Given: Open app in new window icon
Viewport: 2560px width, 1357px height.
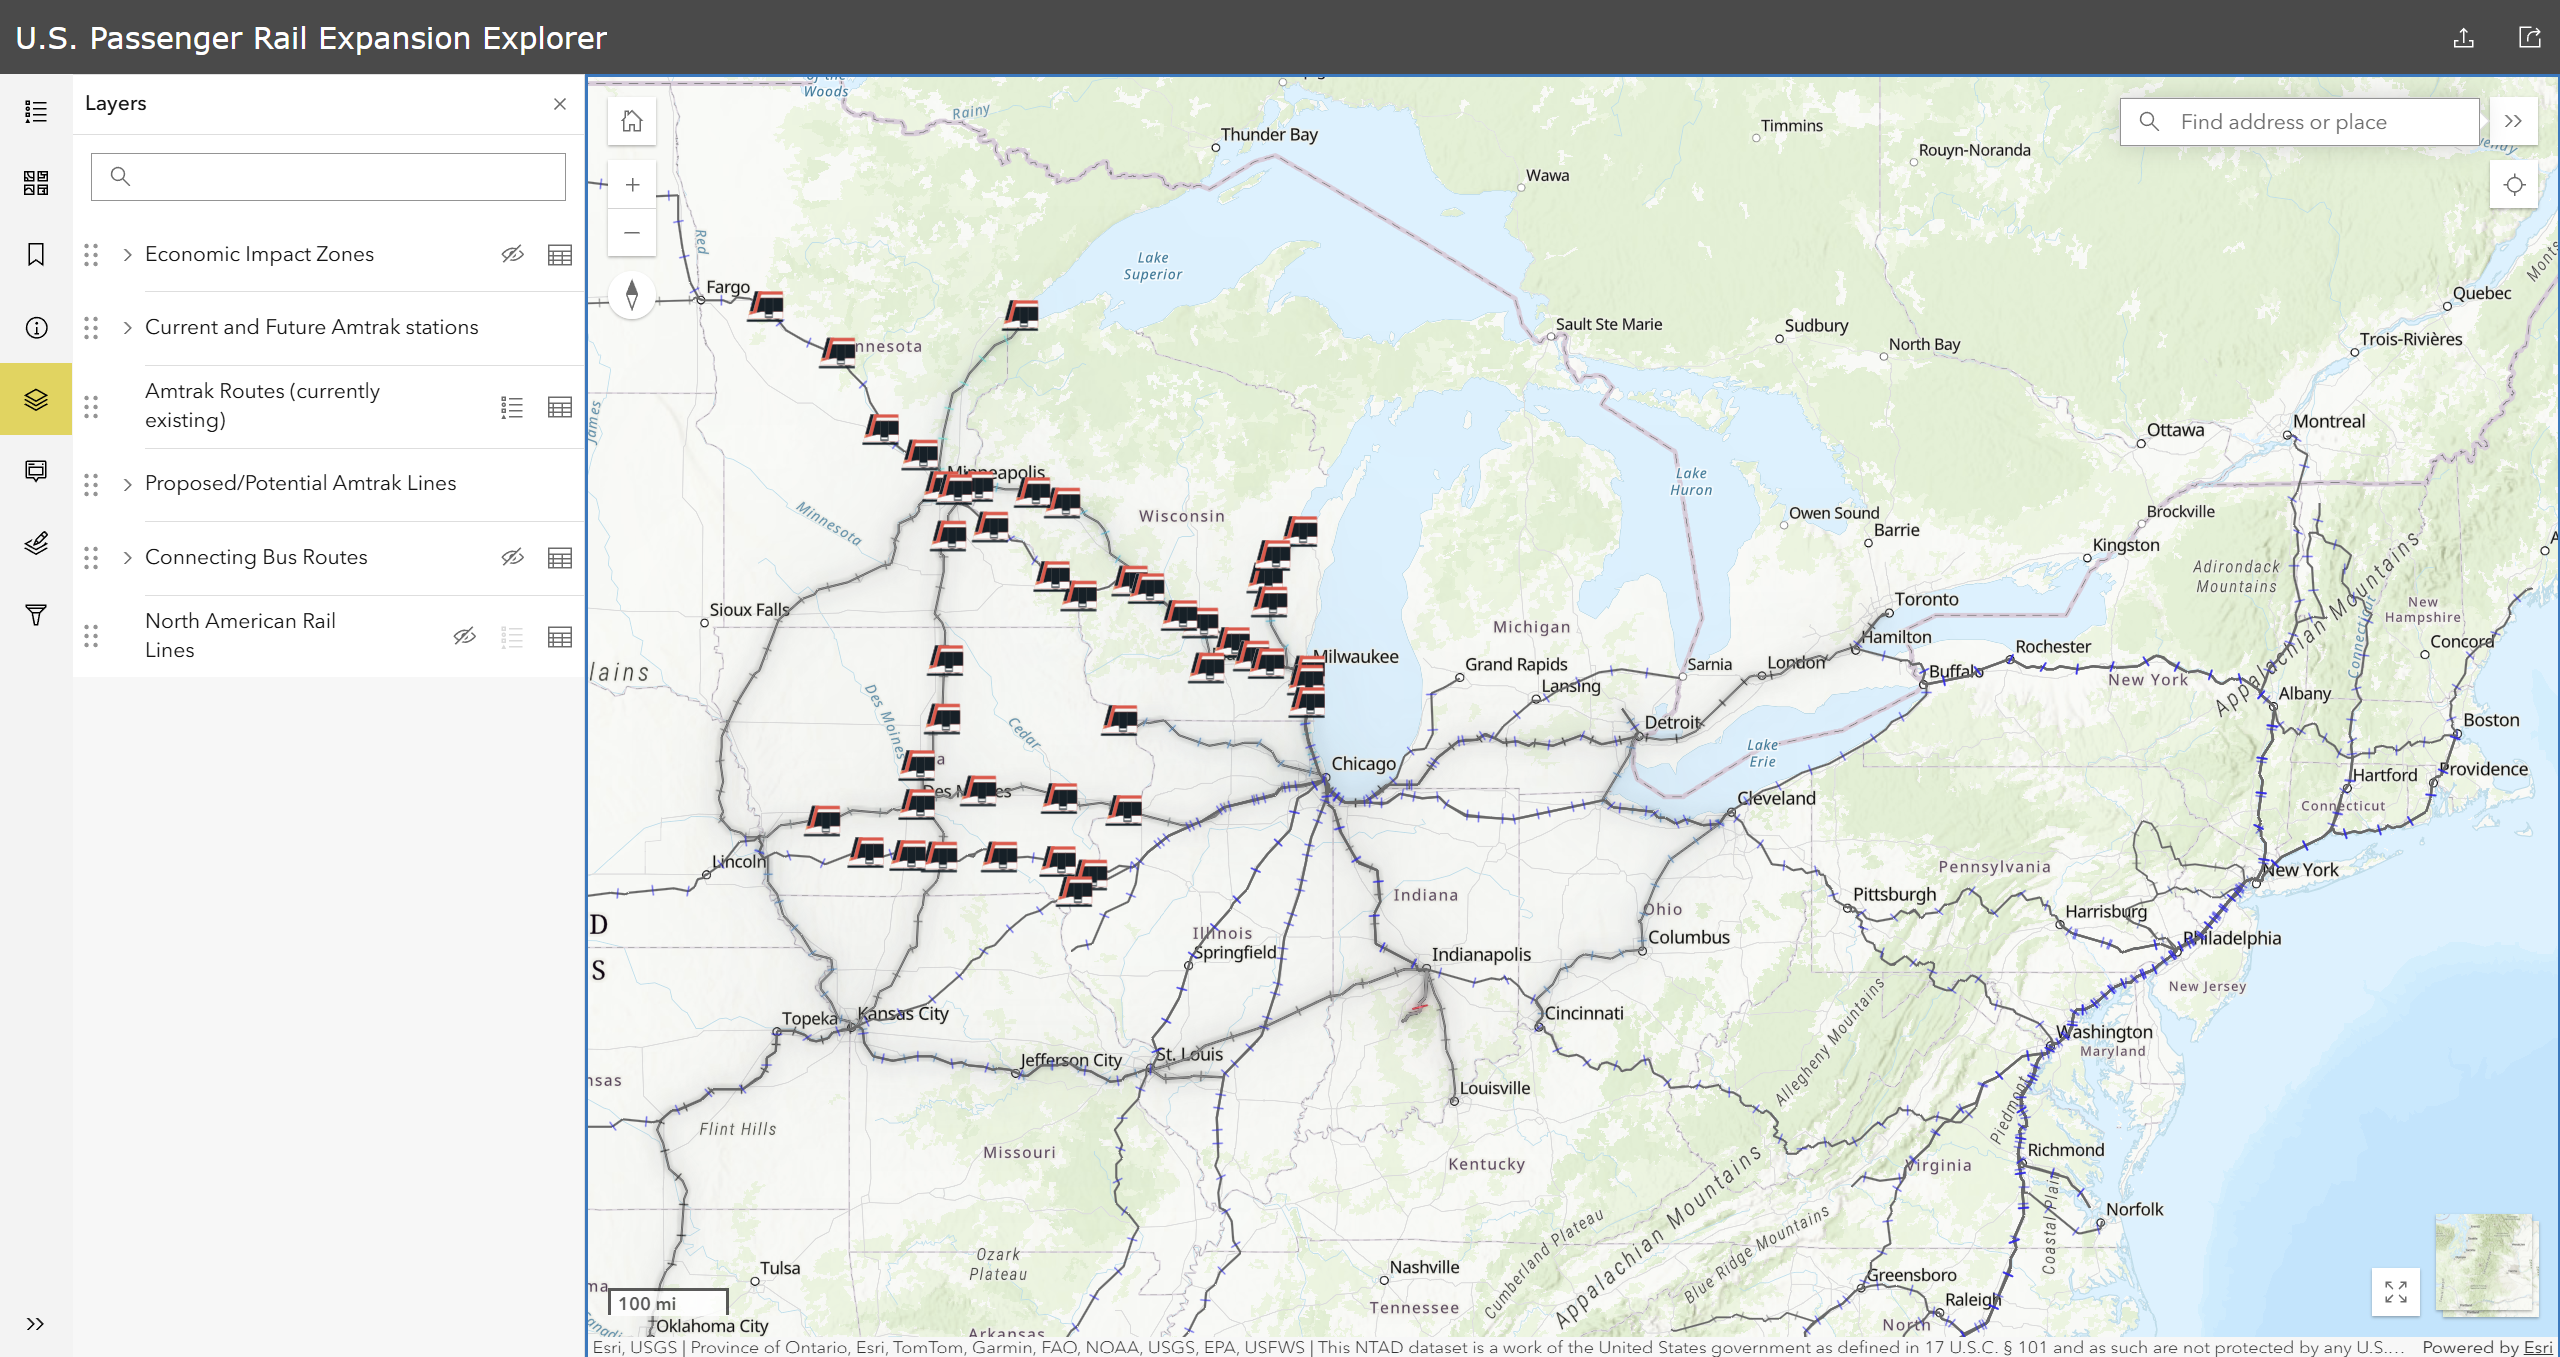Looking at the screenshot, I should pyautogui.click(x=2530, y=38).
